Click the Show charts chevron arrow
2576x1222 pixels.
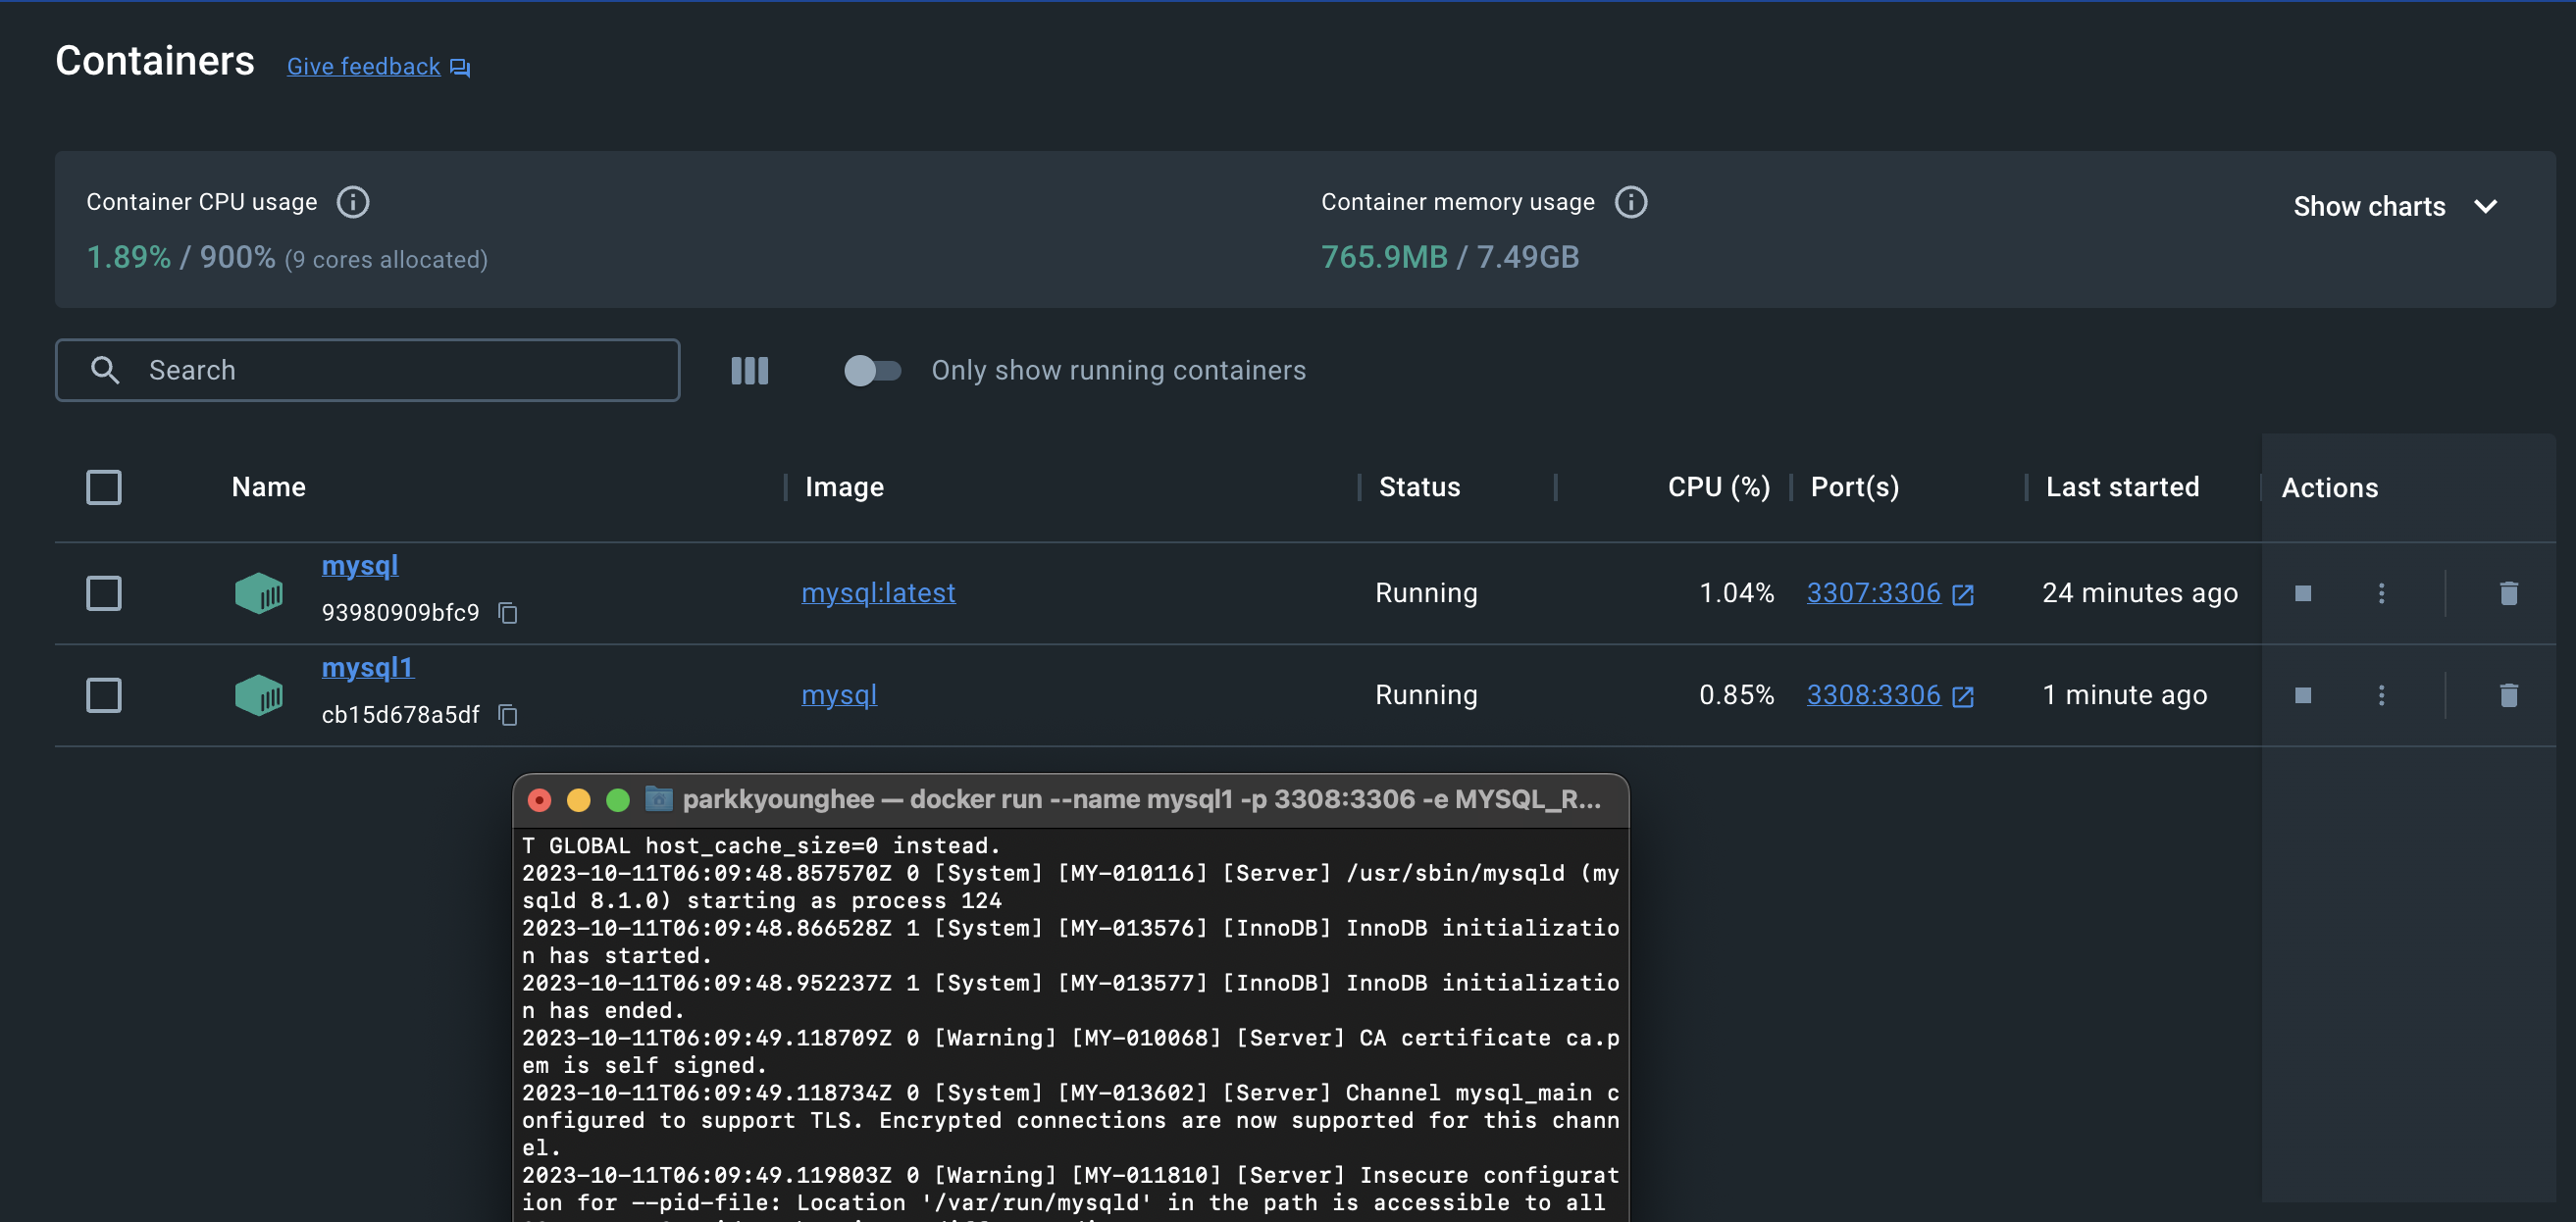pyautogui.click(x=2485, y=207)
